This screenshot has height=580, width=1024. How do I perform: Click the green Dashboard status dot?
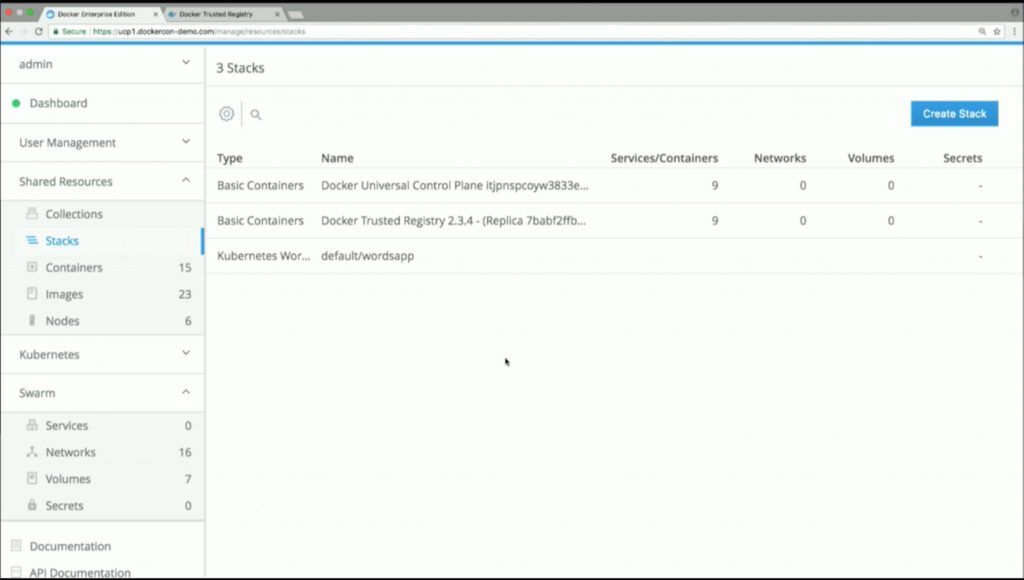[x=16, y=103]
